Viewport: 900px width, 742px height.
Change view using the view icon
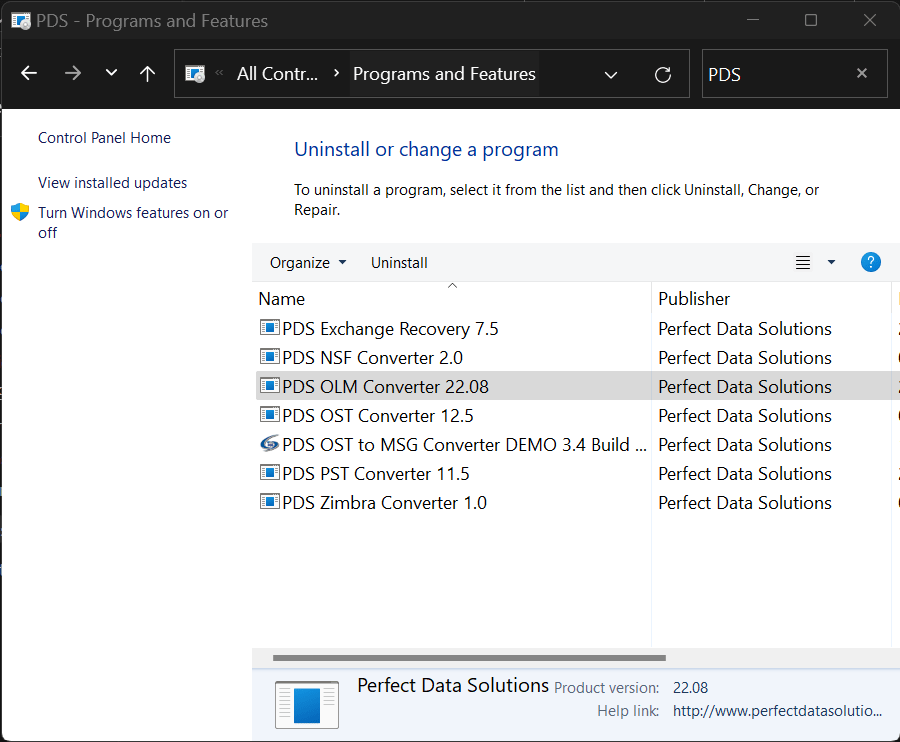click(x=802, y=263)
